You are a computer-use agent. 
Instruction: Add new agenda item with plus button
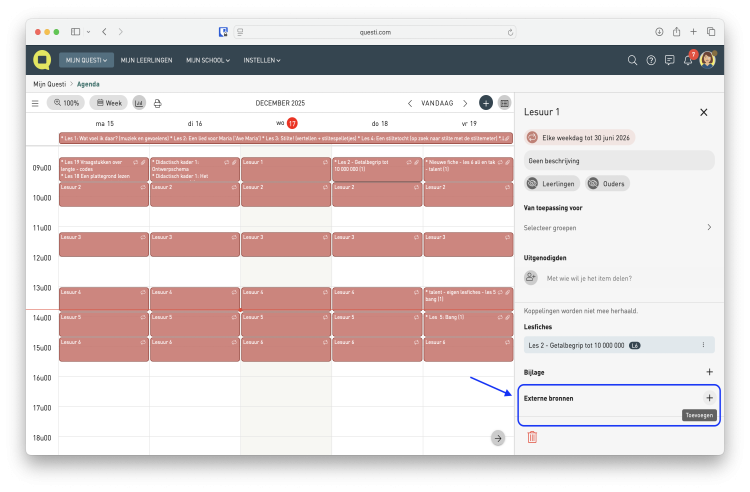point(486,103)
